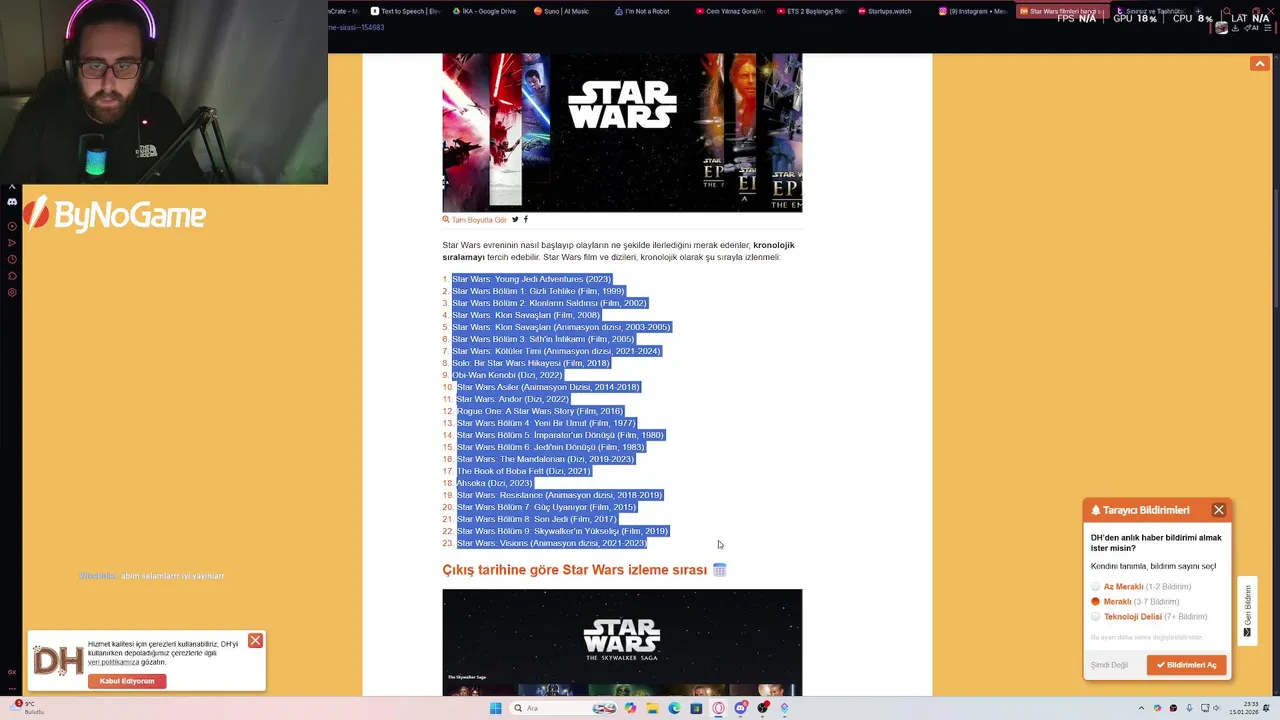Screen dimensions: 1280x720
Task: Click the 'Bildirimleri Aç' button
Action: (x=1187, y=665)
